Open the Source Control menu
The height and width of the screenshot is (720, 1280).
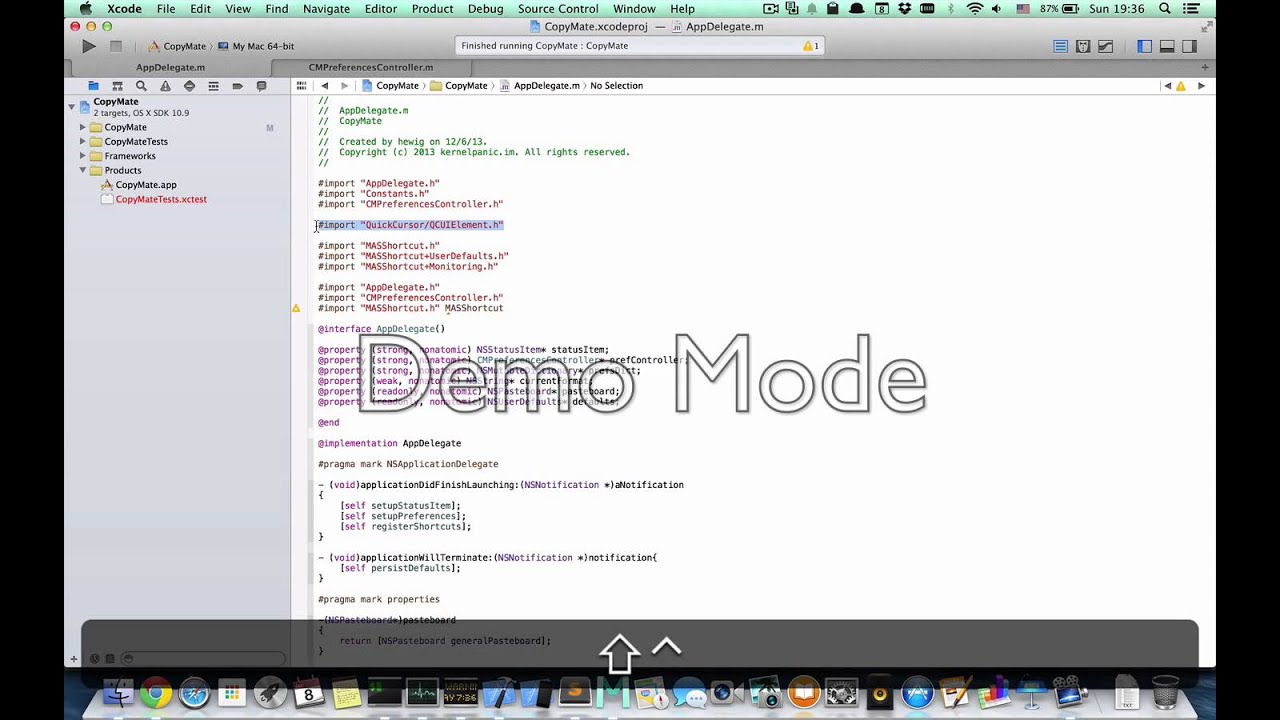click(x=558, y=8)
